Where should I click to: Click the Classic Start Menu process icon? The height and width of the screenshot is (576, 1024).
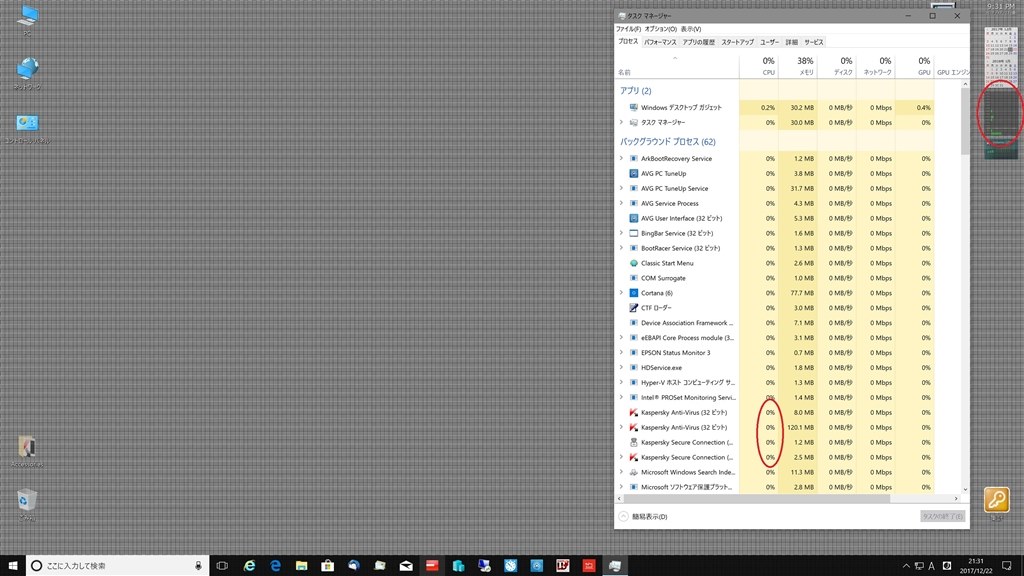tap(633, 263)
